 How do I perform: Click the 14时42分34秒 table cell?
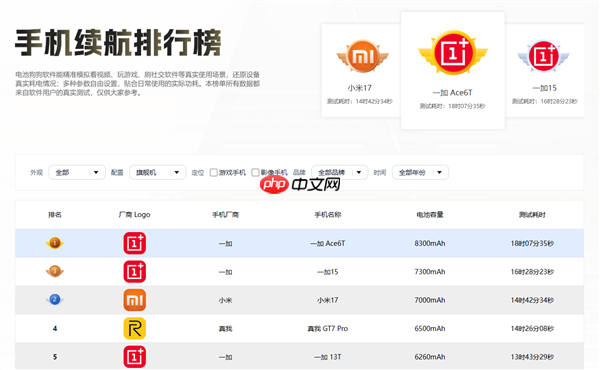click(x=532, y=300)
